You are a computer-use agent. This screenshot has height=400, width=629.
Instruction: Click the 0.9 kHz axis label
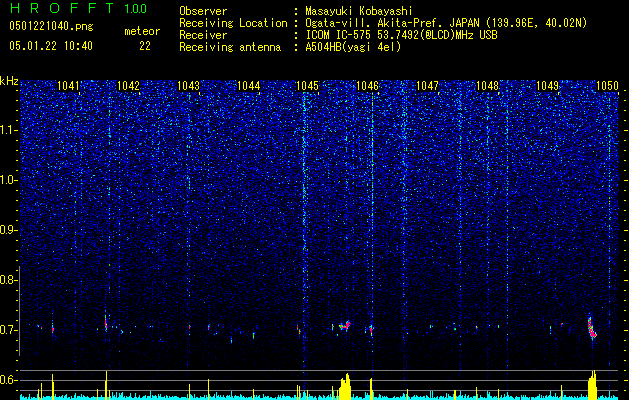pyautogui.click(x=8, y=230)
